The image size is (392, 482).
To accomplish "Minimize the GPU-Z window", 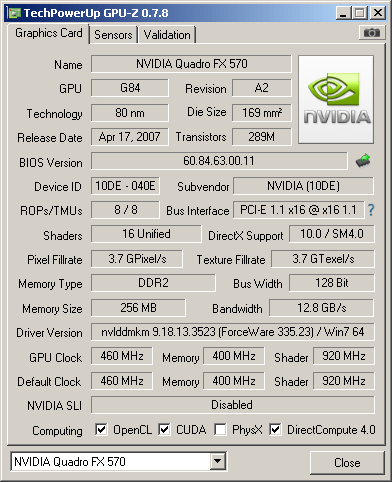I will 343,13.
